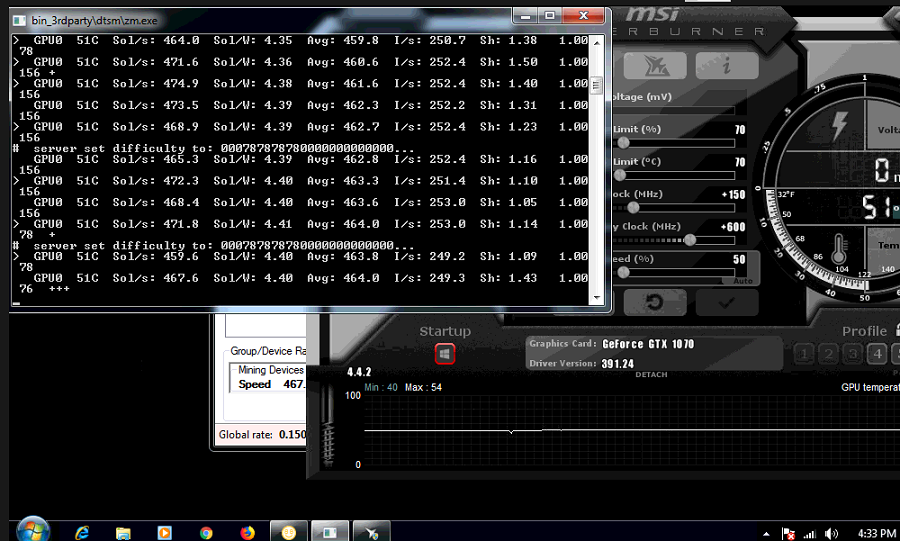
Task: Launch Internet Explorer from taskbar
Action: tap(82, 533)
